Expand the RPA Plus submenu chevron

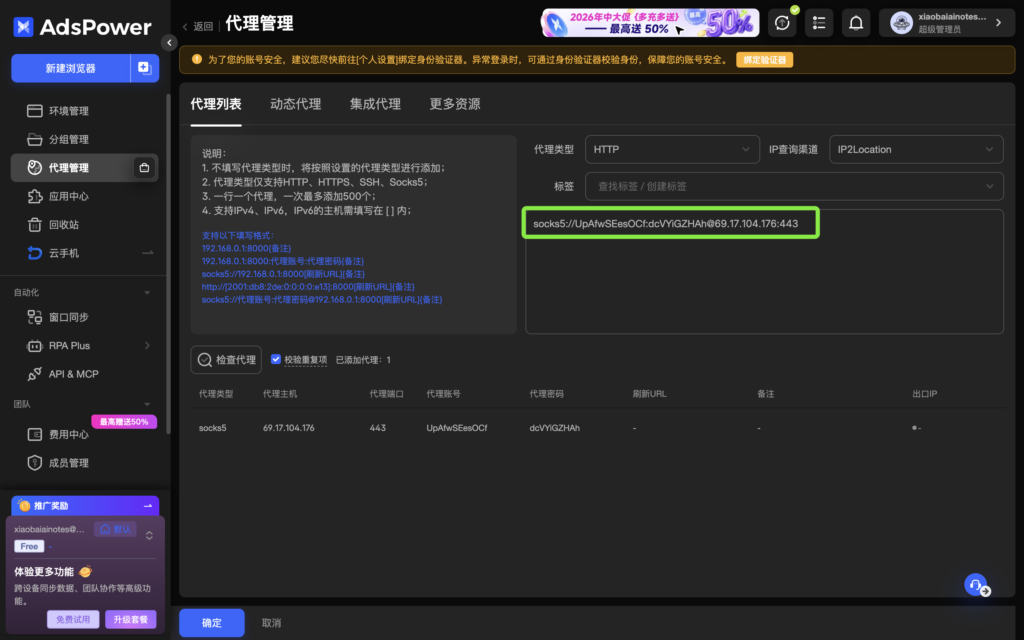click(147, 345)
